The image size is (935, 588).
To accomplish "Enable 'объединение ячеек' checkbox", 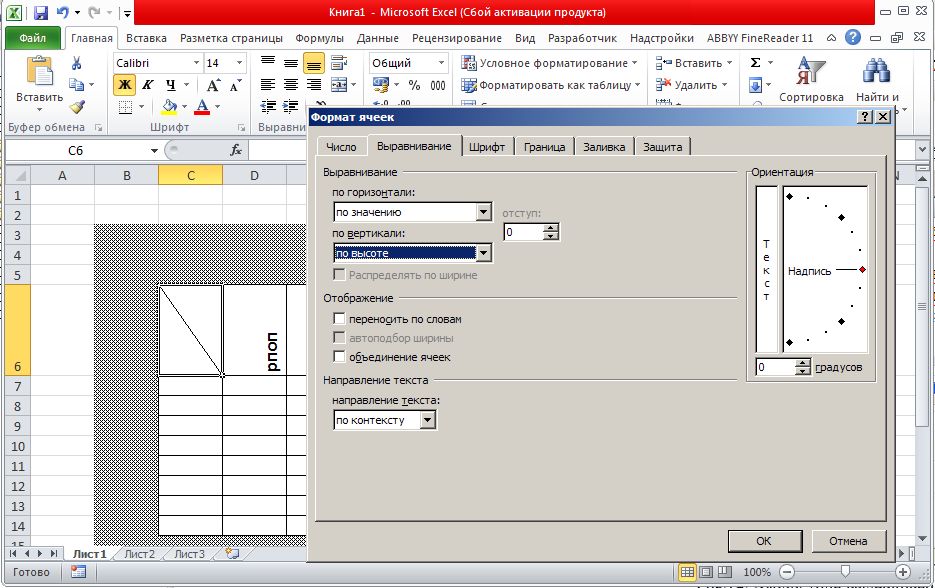I will point(339,357).
